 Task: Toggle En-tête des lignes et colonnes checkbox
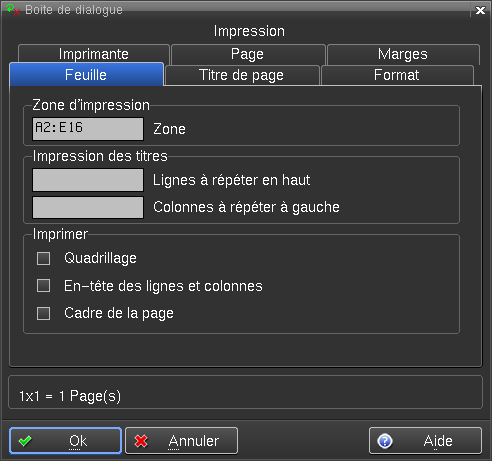[x=43, y=286]
